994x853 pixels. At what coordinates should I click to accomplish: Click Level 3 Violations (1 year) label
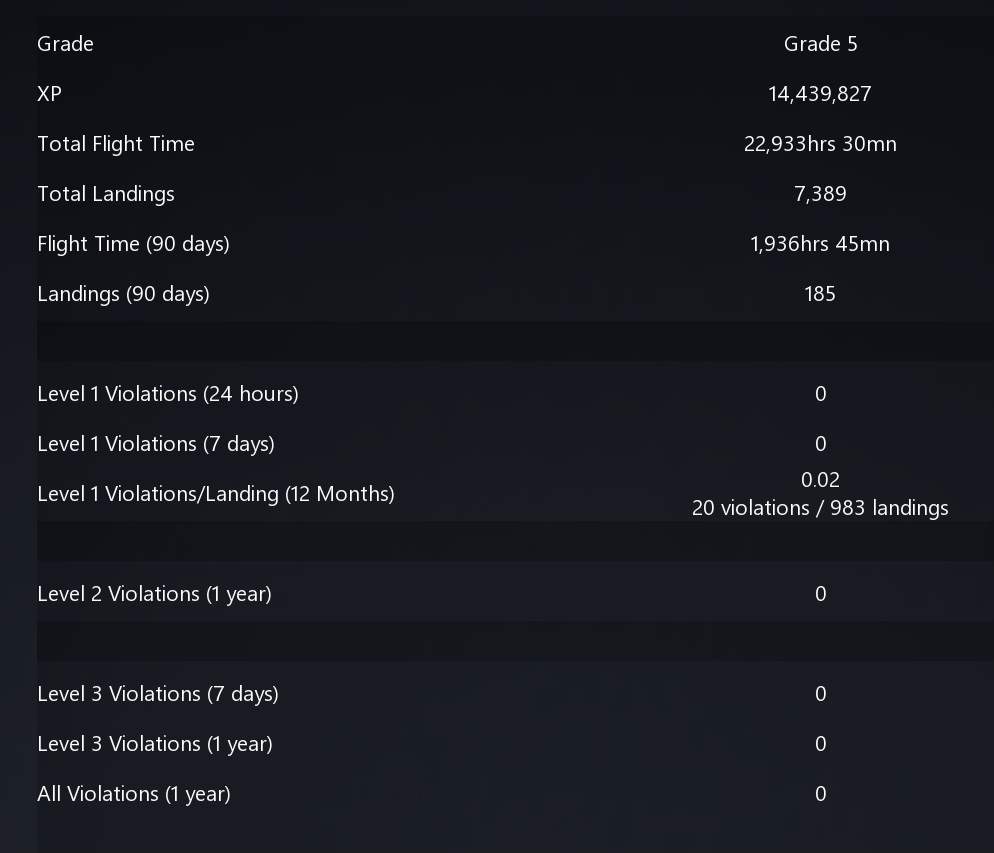[x=155, y=744]
